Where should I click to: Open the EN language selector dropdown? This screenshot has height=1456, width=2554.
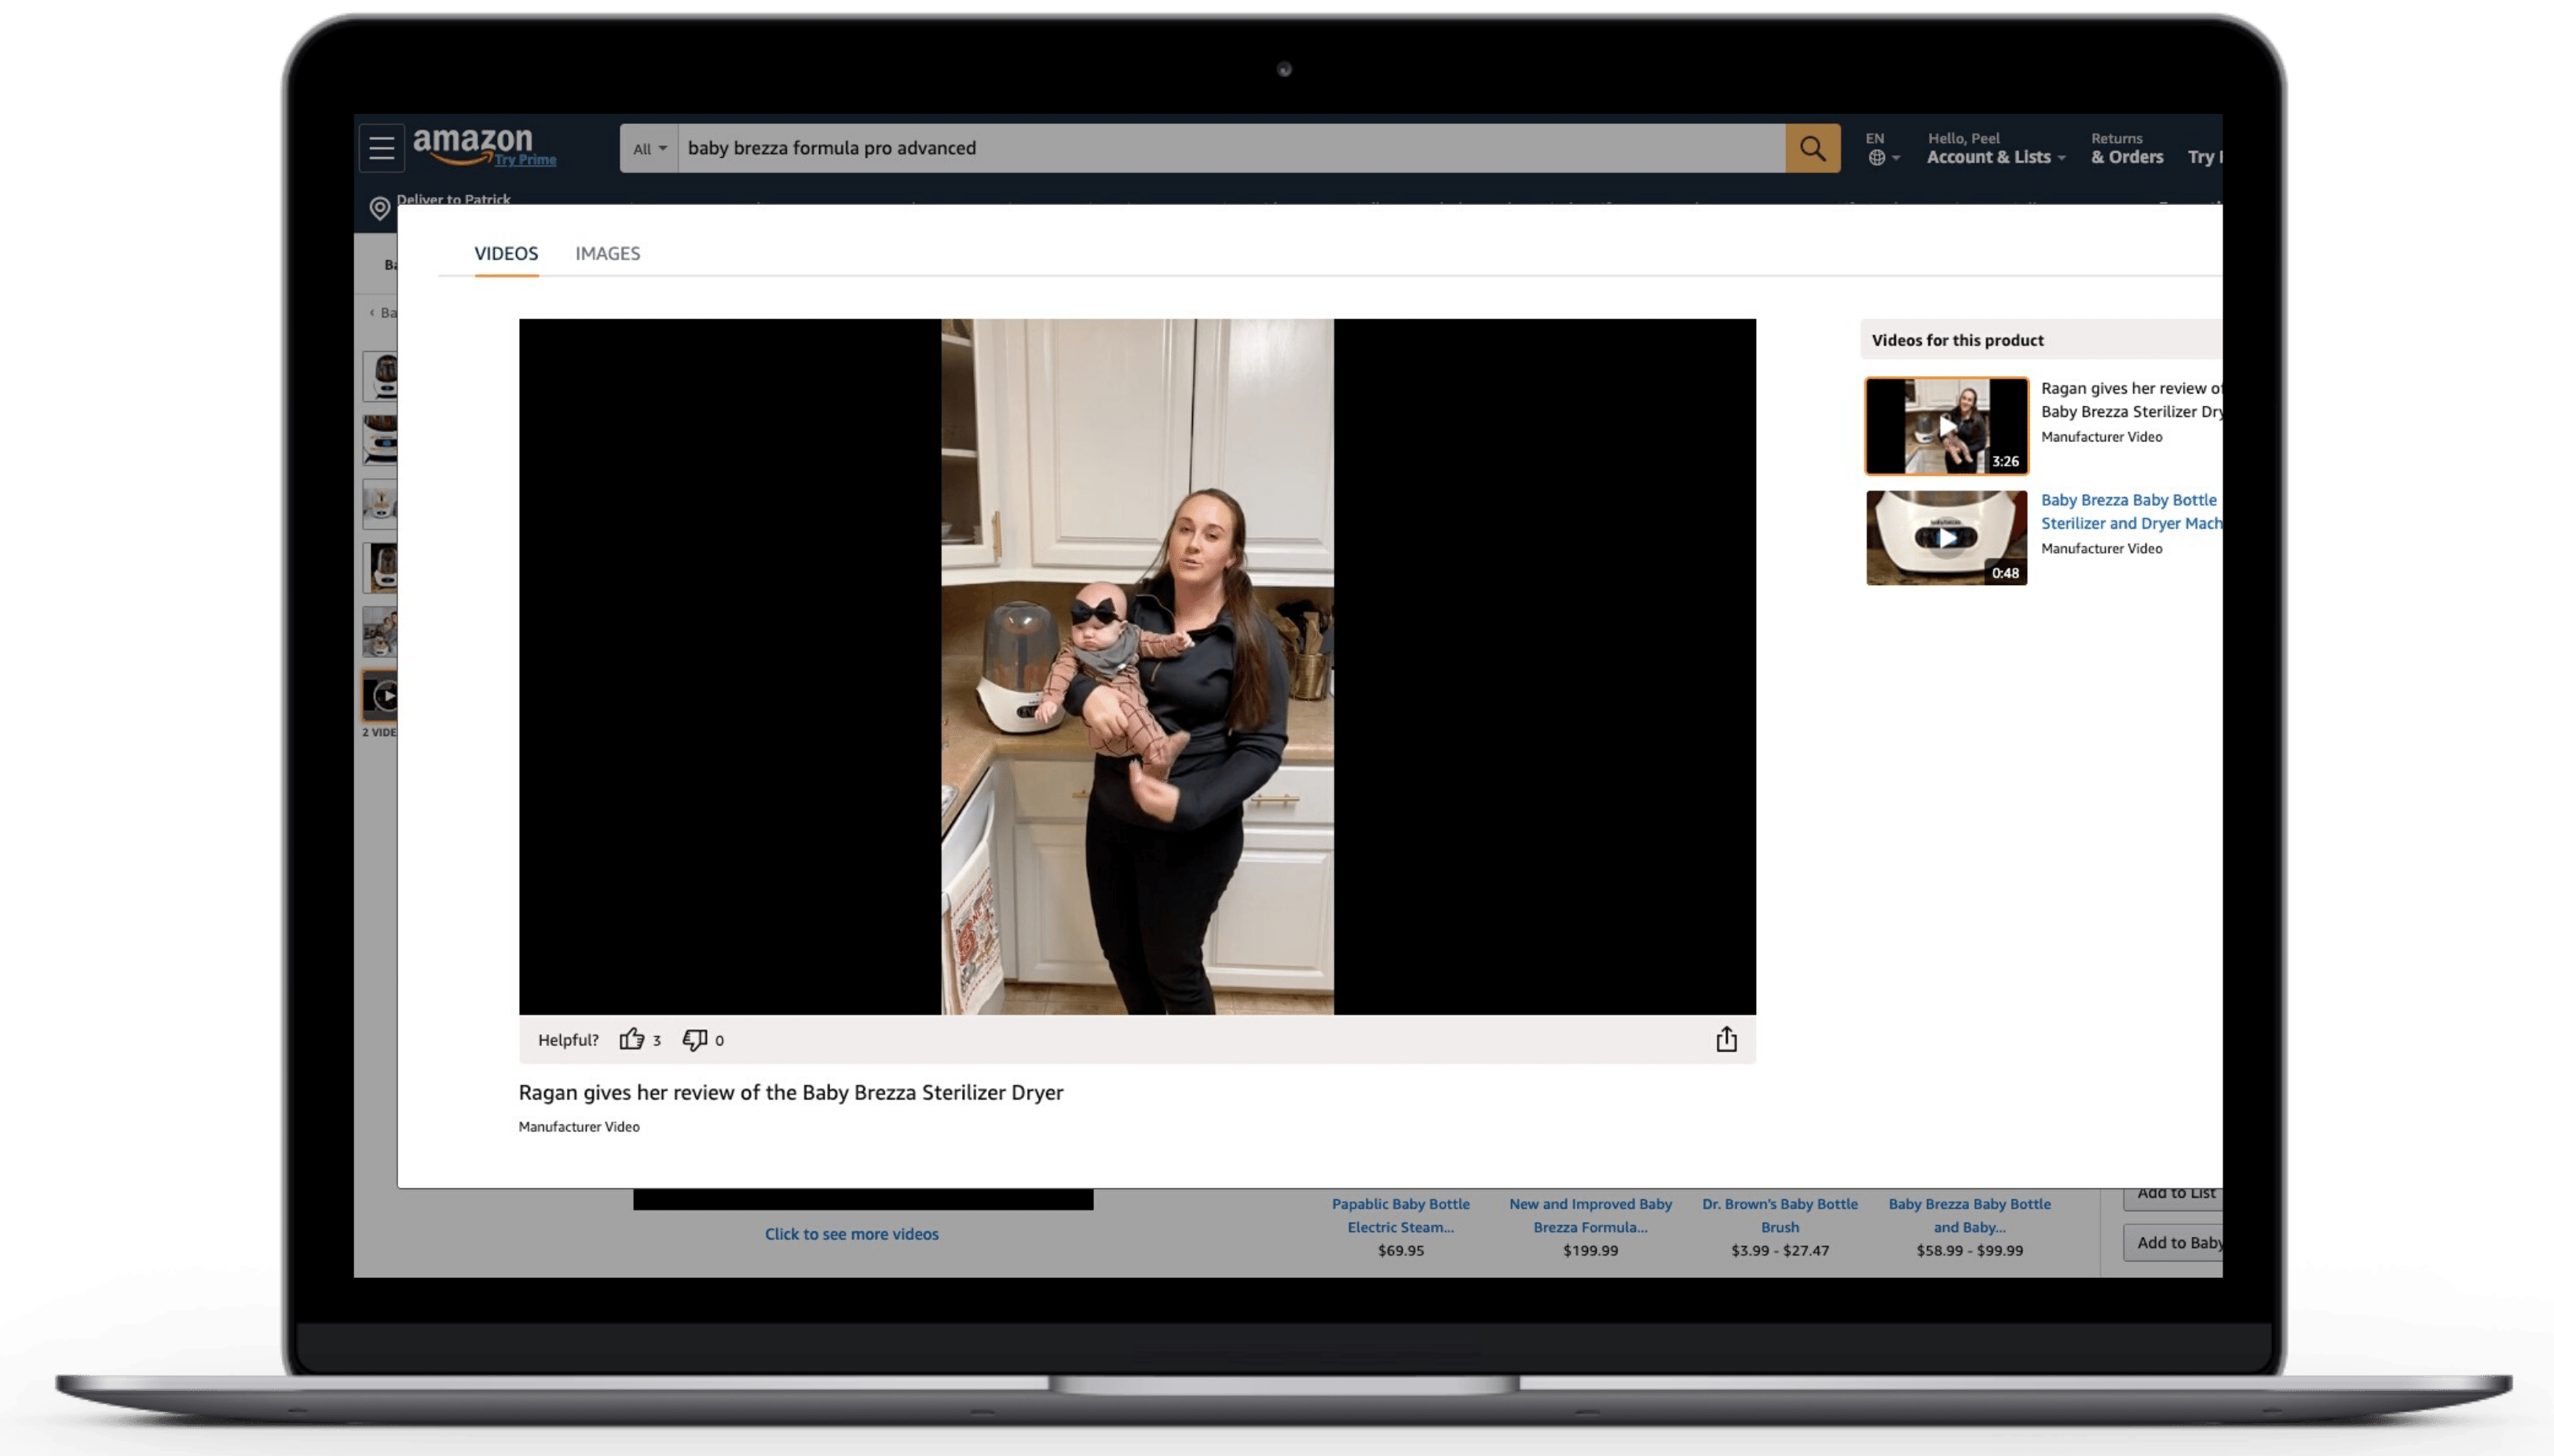point(1882,148)
